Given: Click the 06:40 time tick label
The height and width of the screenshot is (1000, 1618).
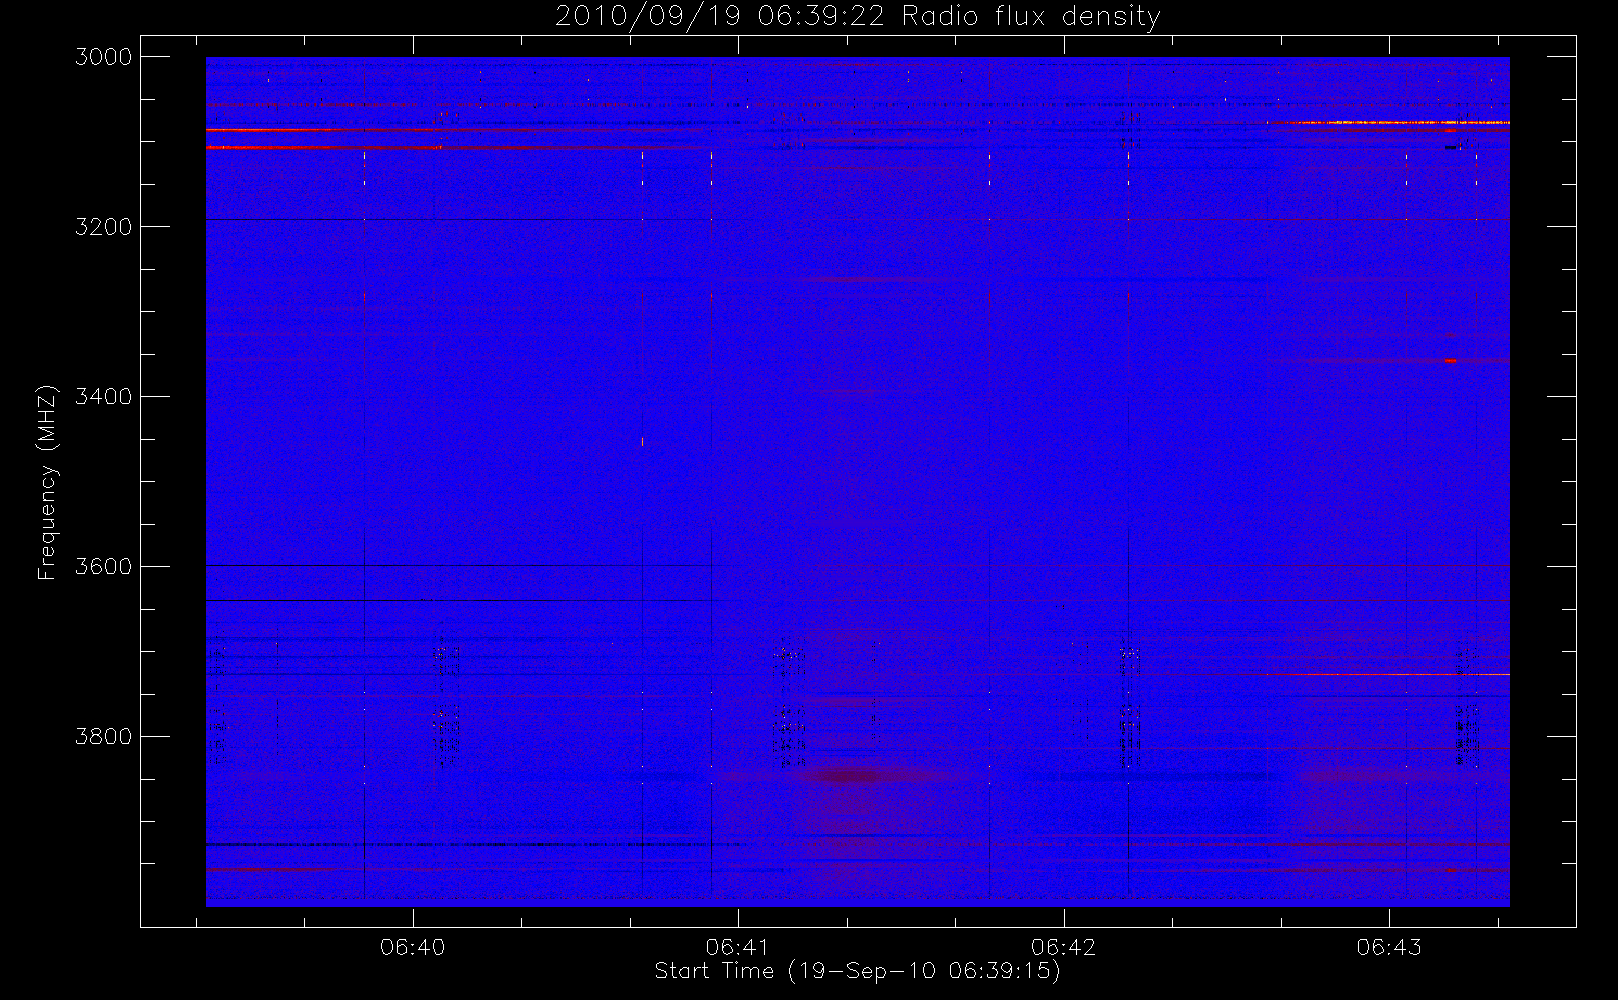Looking at the screenshot, I should (412, 947).
